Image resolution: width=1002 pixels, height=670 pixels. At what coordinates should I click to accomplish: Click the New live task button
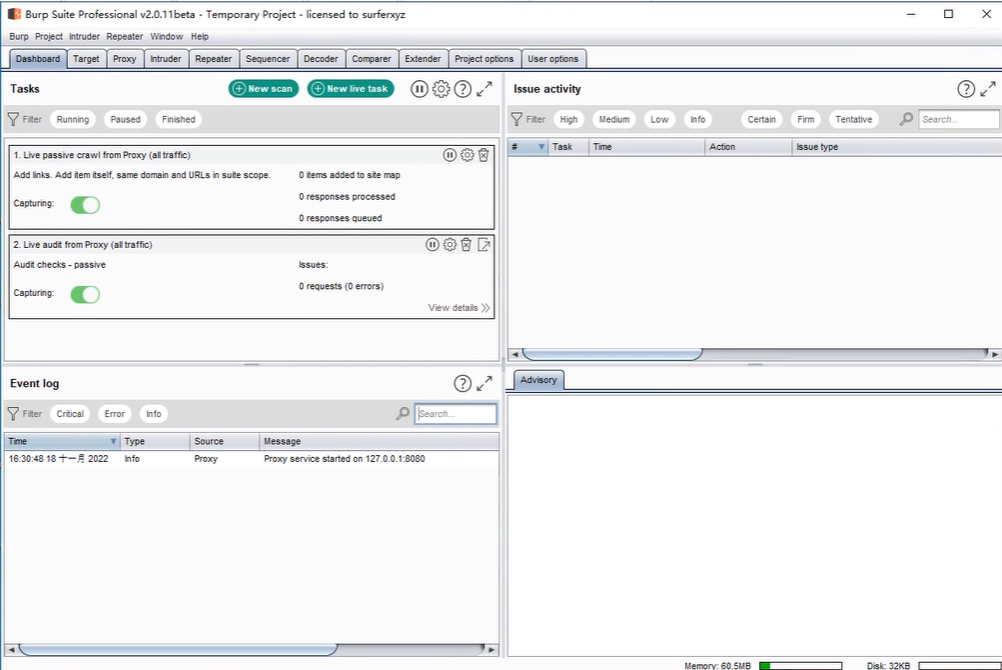pos(350,89)
